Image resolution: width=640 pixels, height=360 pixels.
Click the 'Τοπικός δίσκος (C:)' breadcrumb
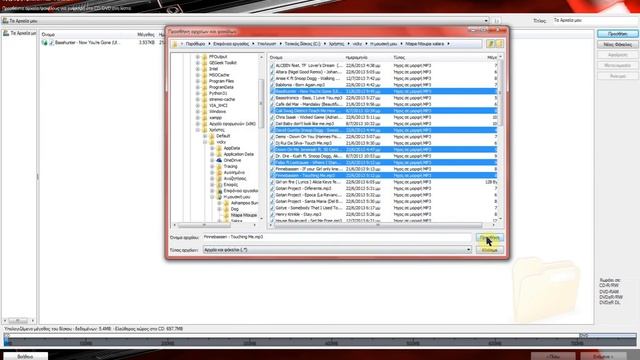click(302, 44)
